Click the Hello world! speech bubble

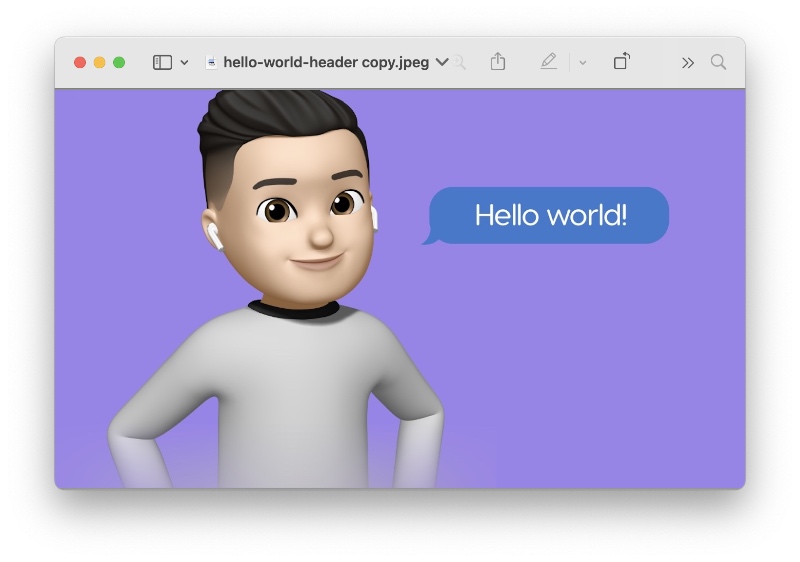[550, 215]
